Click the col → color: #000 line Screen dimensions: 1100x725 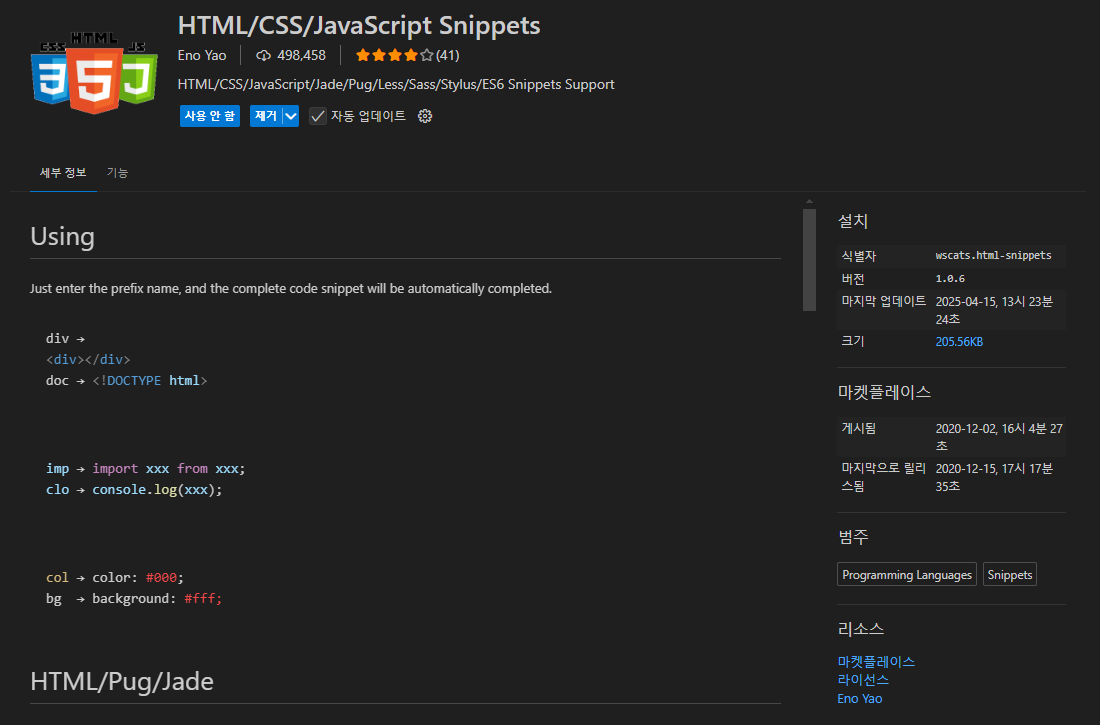coord(114,578)
